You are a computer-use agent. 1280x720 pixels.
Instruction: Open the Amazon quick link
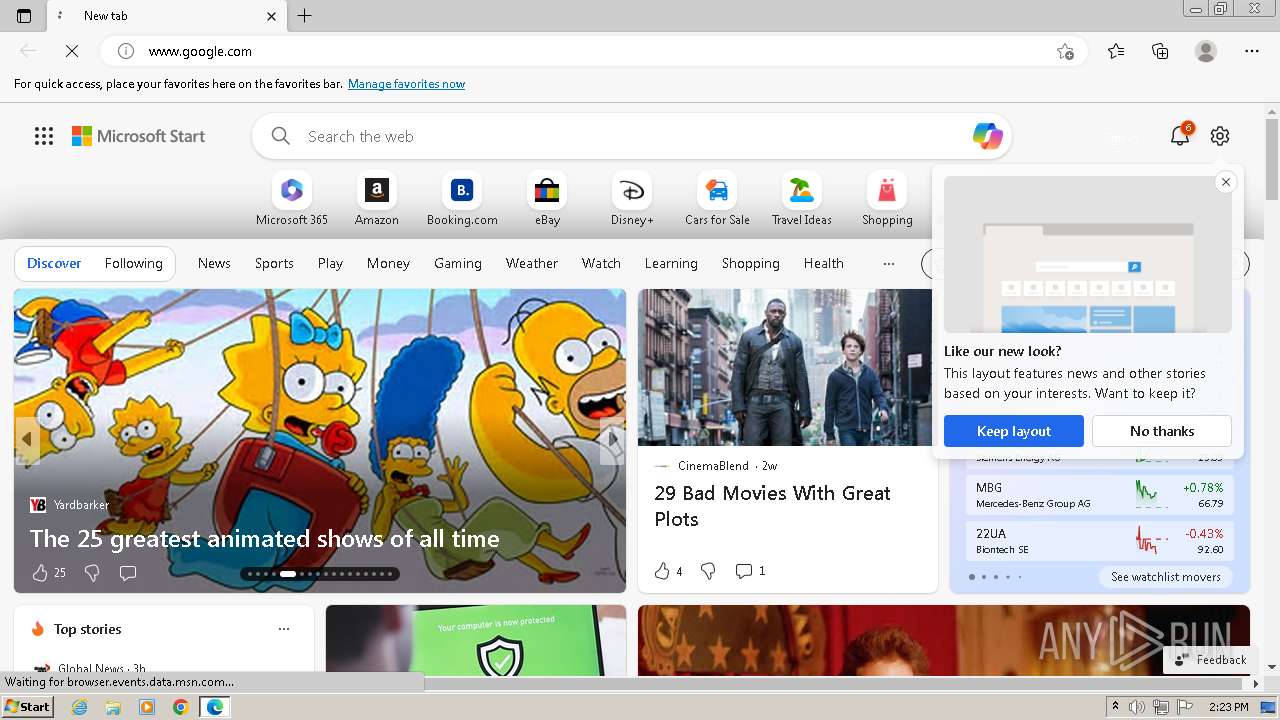click(x=376, y=200)
